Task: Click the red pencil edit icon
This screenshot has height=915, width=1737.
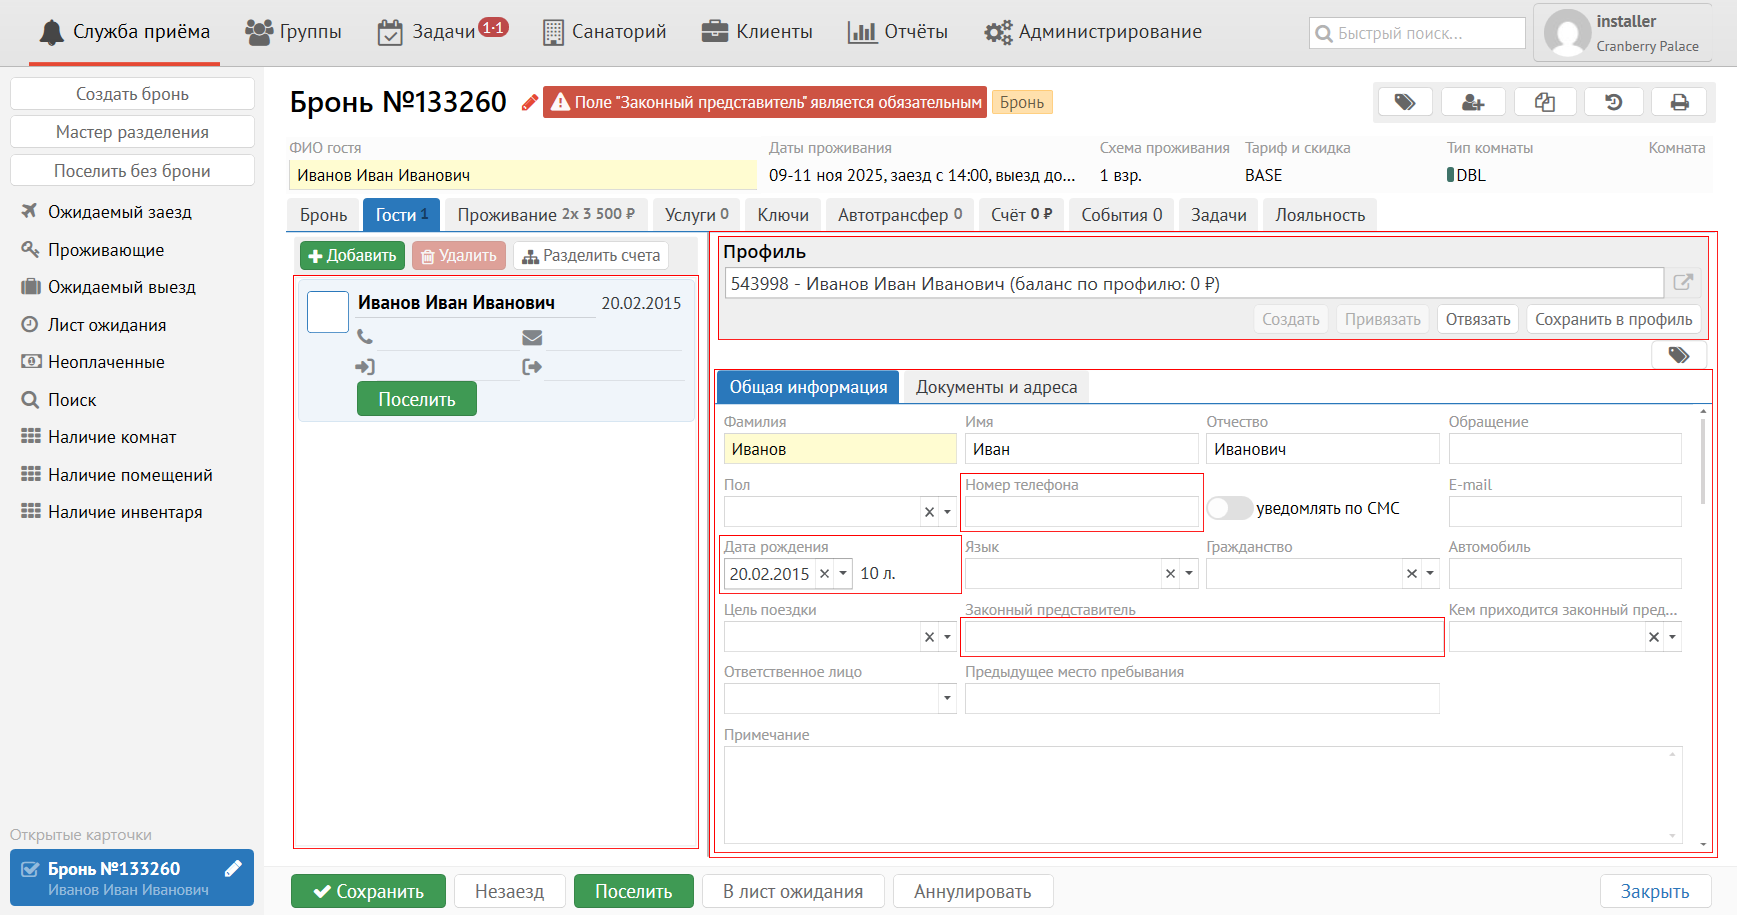Action: [529, 102]
